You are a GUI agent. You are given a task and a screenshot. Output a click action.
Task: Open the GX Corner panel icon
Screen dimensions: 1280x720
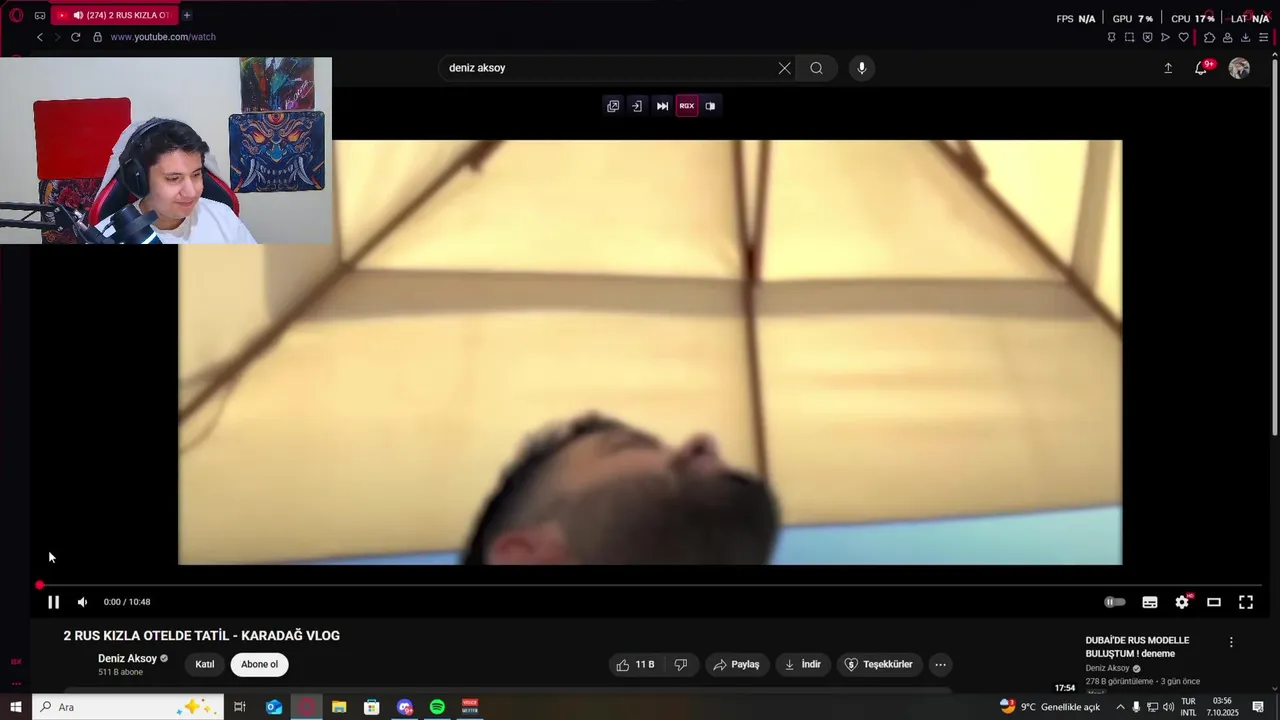pos(40,15)
